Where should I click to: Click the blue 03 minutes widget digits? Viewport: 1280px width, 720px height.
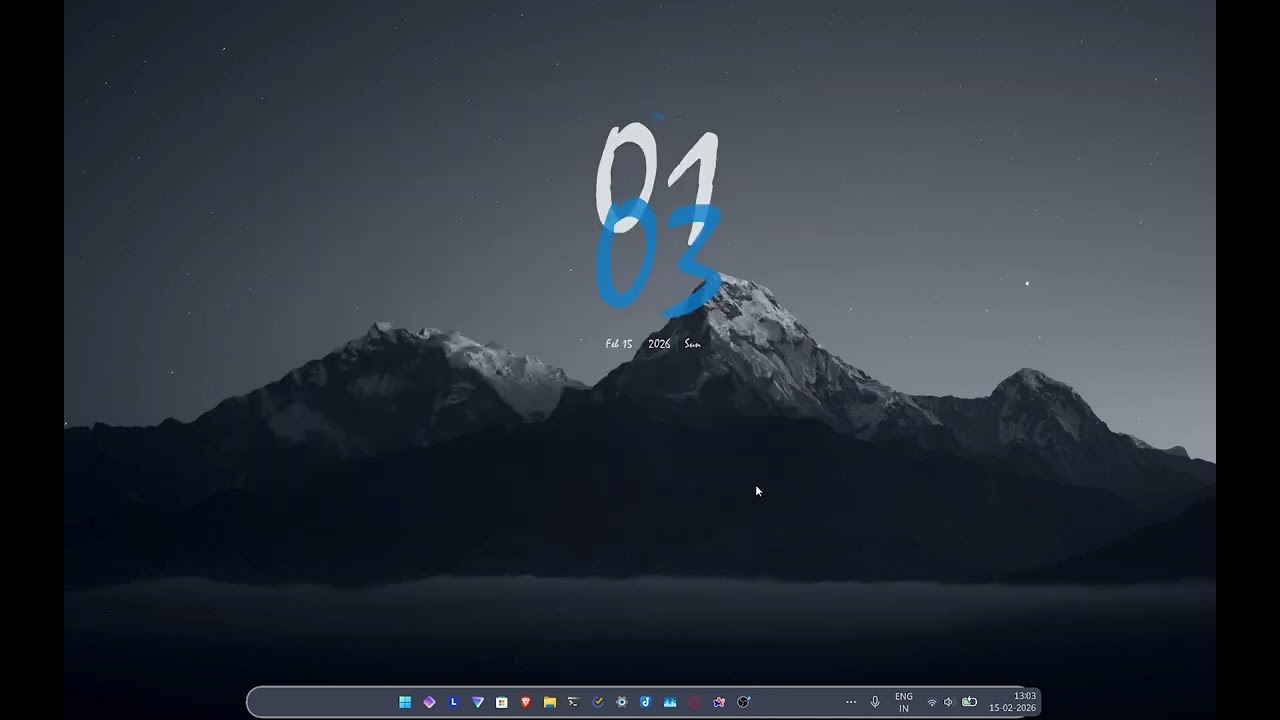658,258
